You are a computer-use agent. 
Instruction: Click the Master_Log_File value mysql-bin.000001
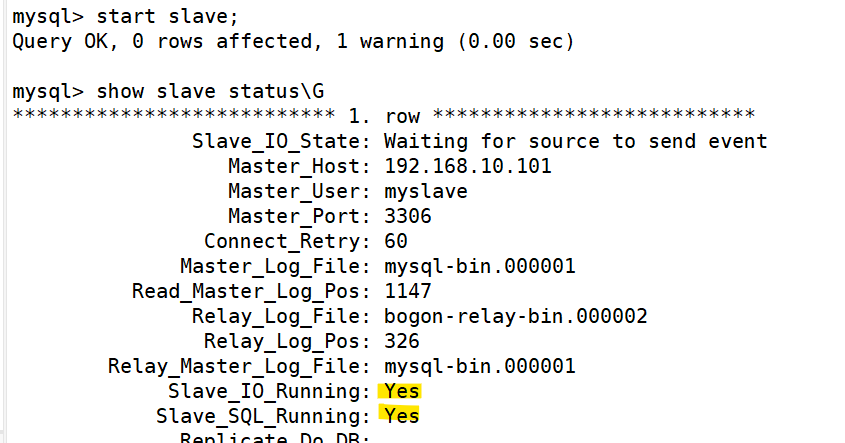480,266
